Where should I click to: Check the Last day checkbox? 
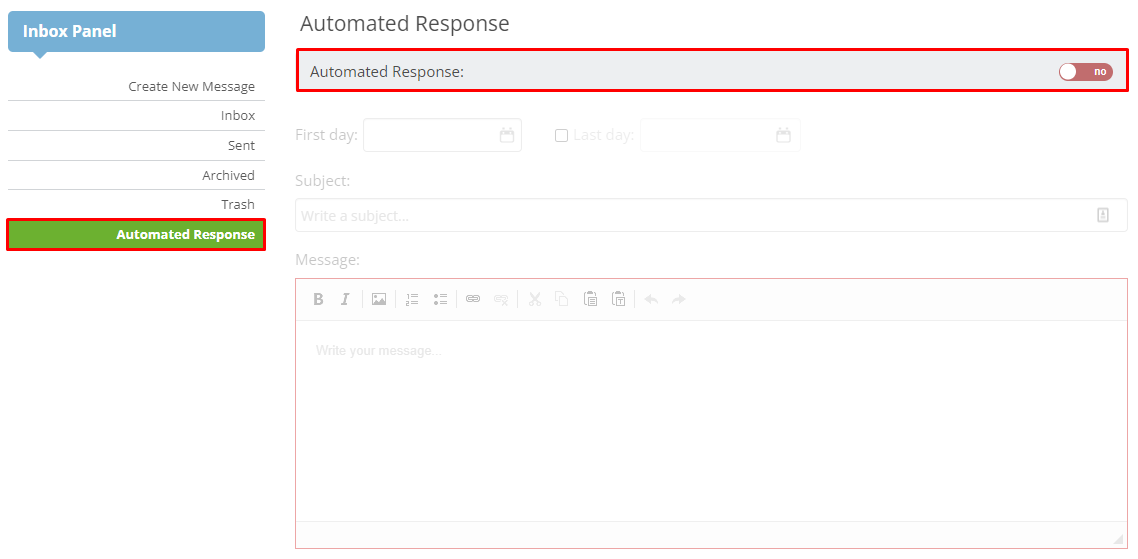(561, 135)
